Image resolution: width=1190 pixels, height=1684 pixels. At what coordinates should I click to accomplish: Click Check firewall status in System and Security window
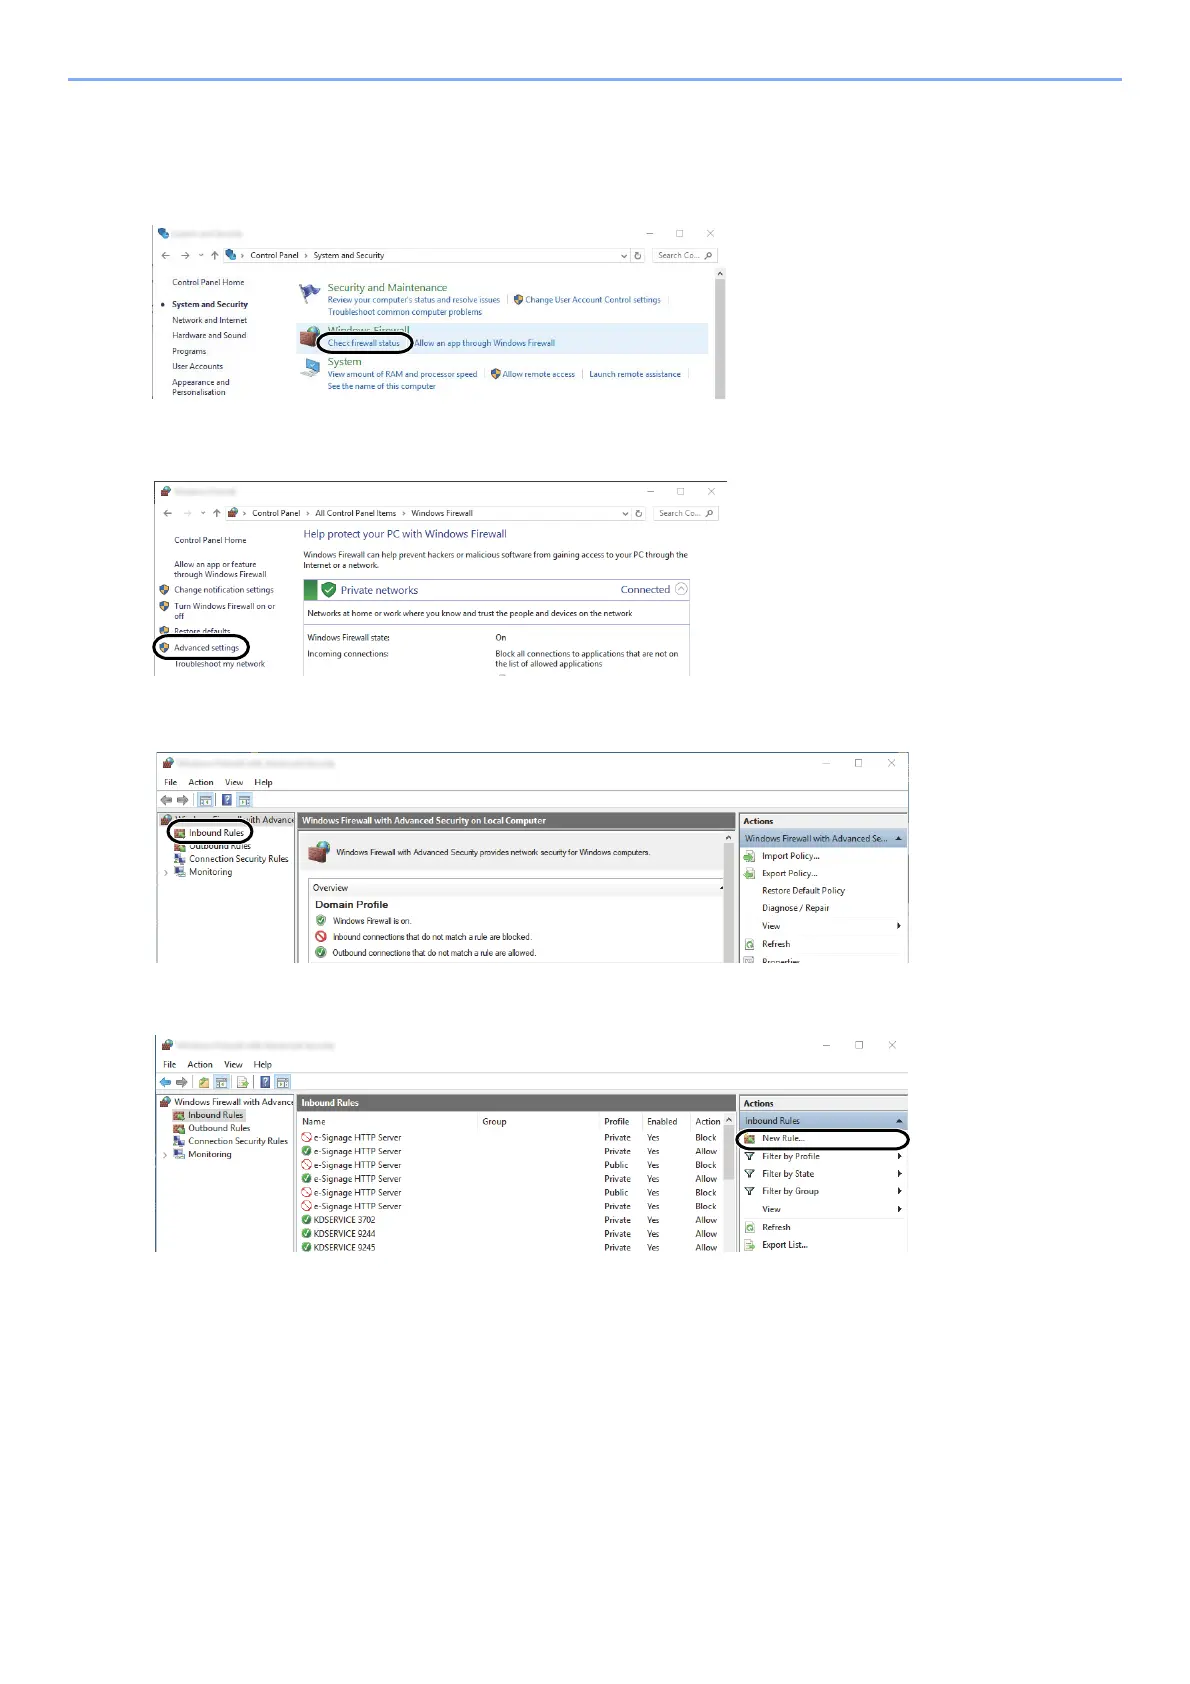(364, 343)
